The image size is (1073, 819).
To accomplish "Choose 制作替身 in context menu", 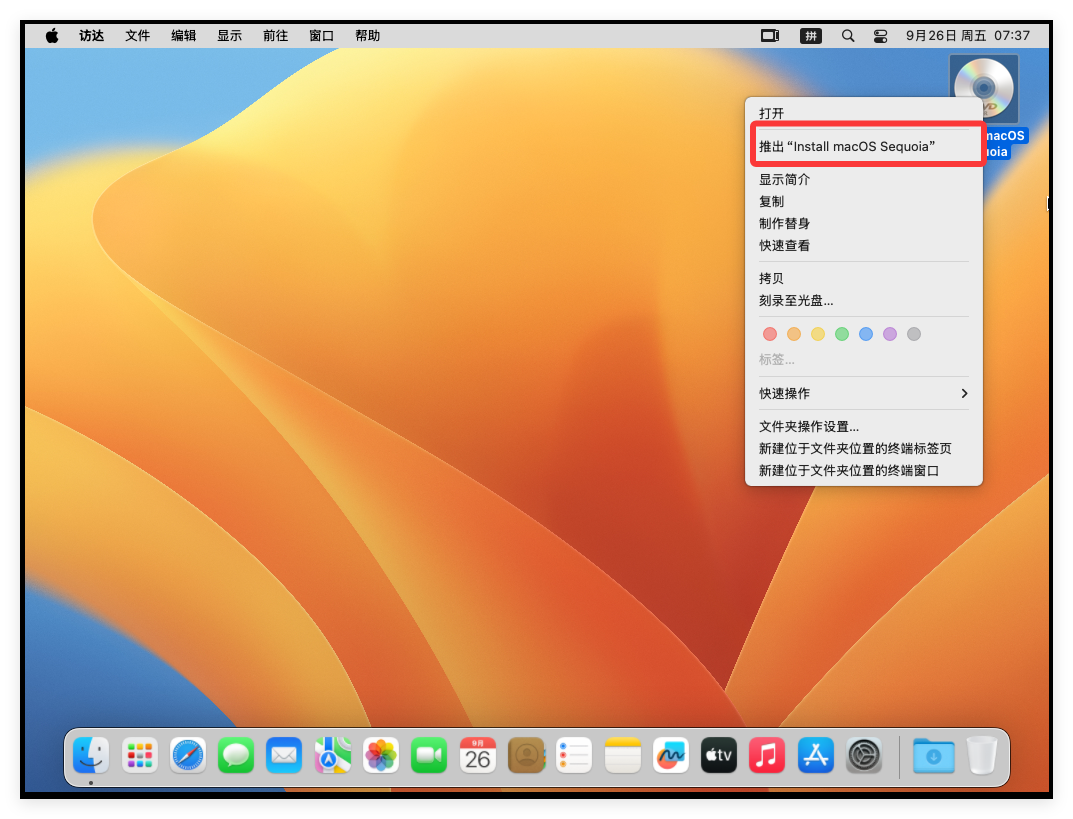I will tap(864, 223).
